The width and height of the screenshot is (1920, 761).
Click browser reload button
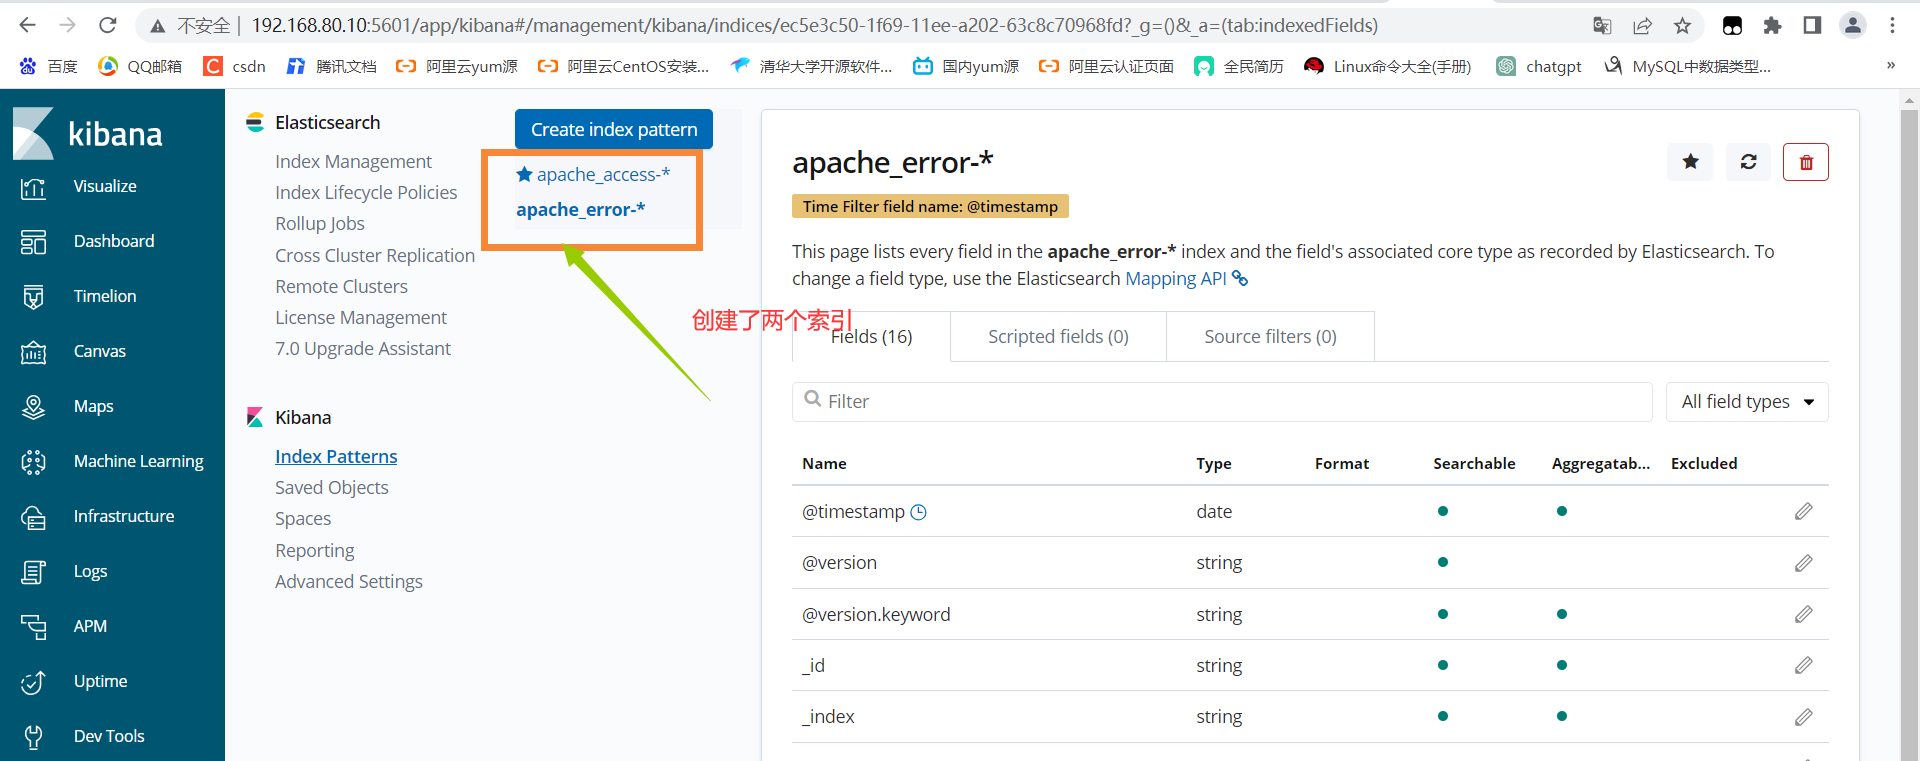108,25
